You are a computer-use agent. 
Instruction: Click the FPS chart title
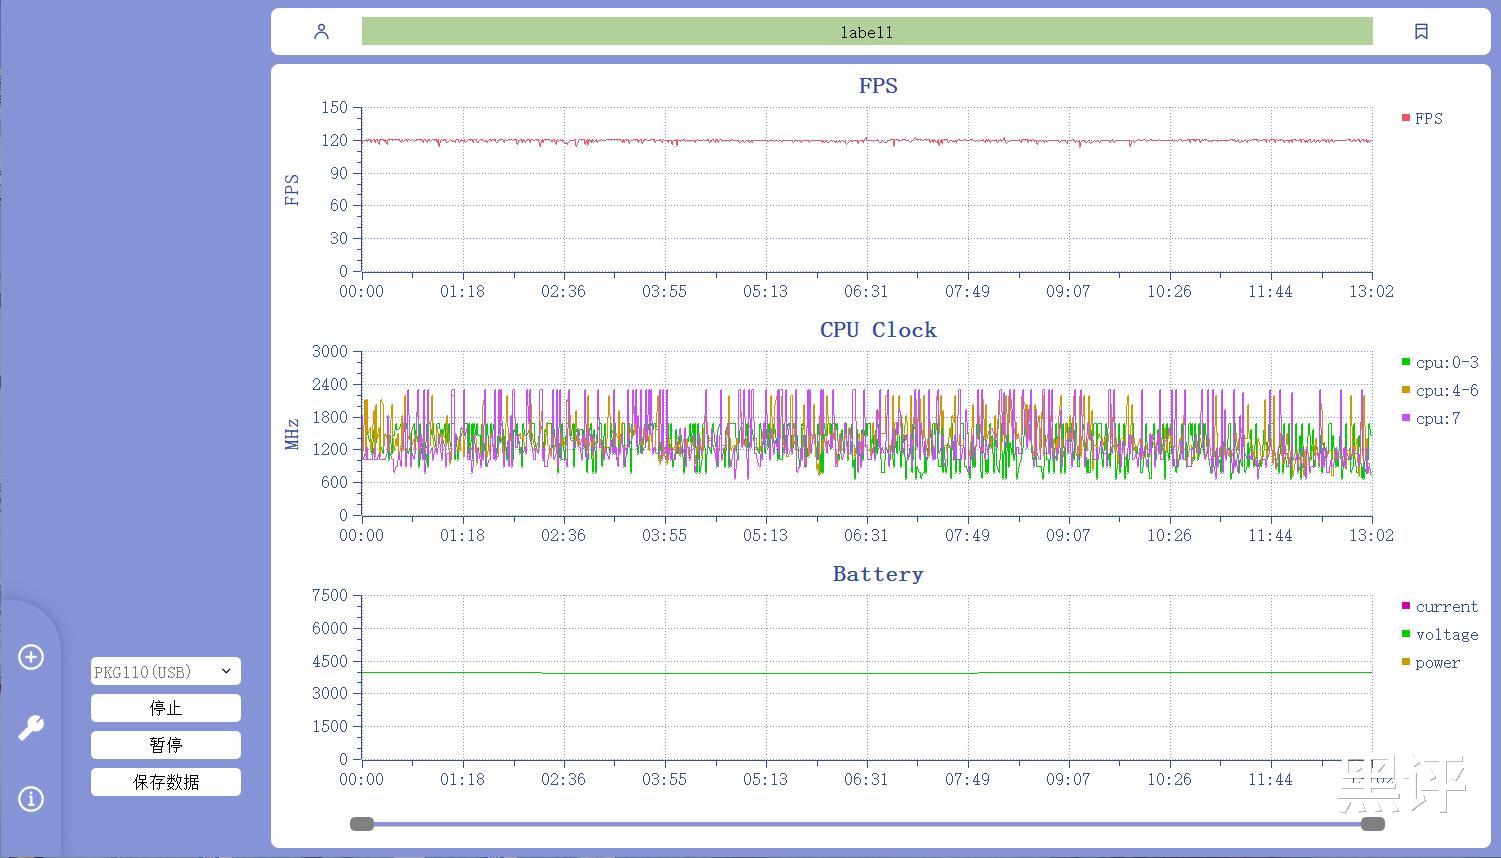[878, 86]
